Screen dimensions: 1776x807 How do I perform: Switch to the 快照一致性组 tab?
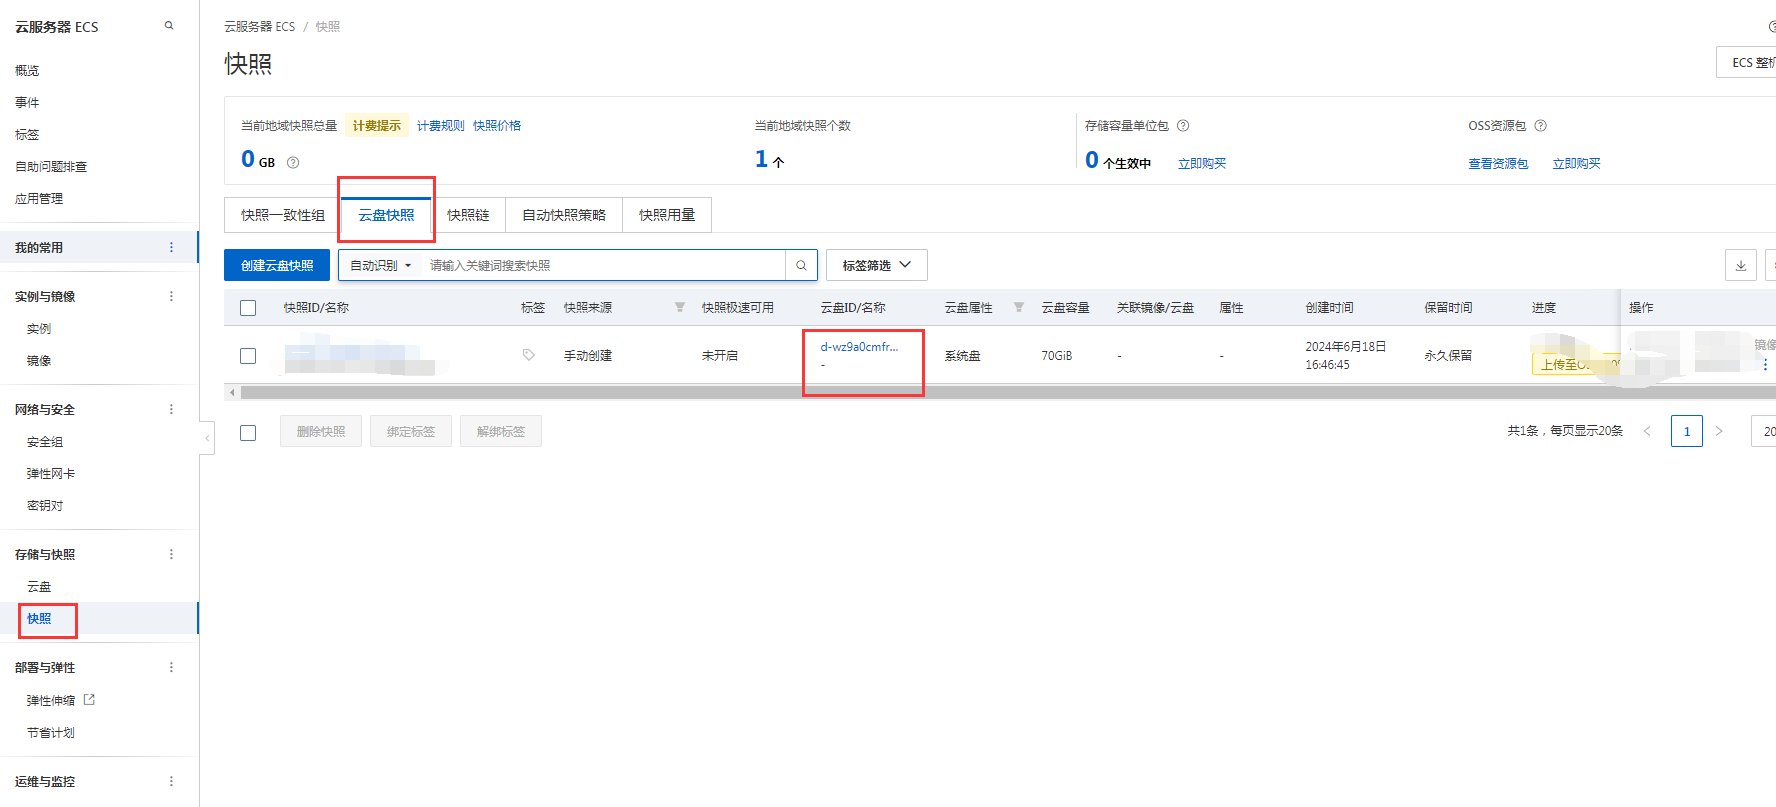[x=283, y=215]
